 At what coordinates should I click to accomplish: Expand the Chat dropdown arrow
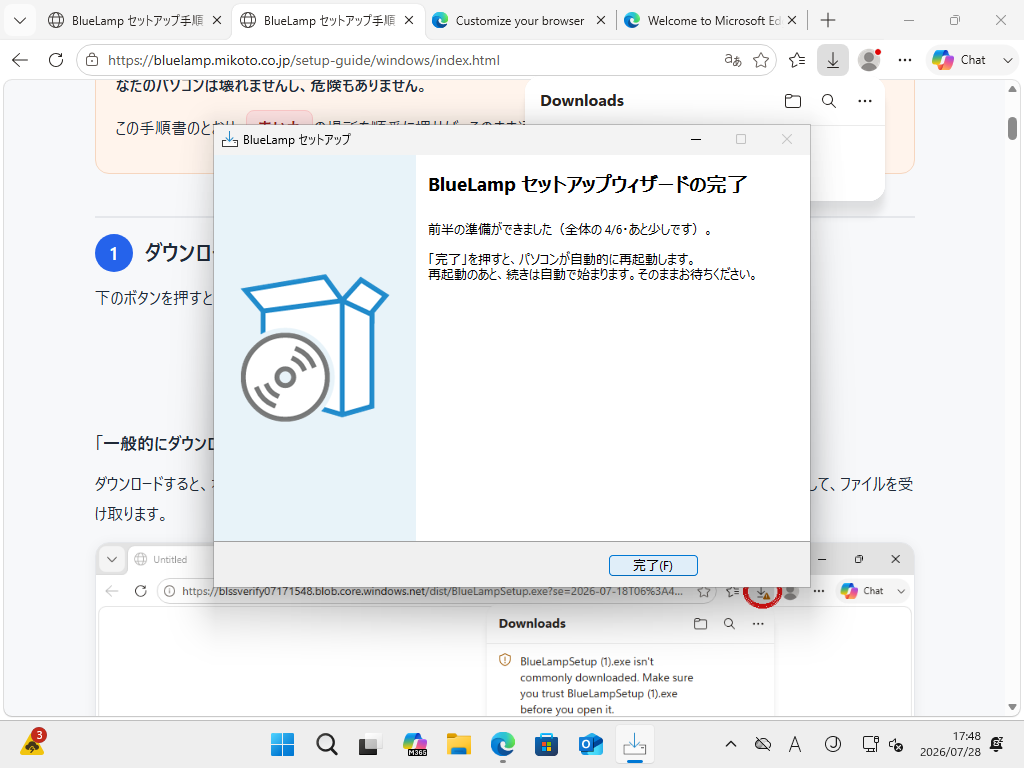pyautogui.click(x=1007, y=60)
